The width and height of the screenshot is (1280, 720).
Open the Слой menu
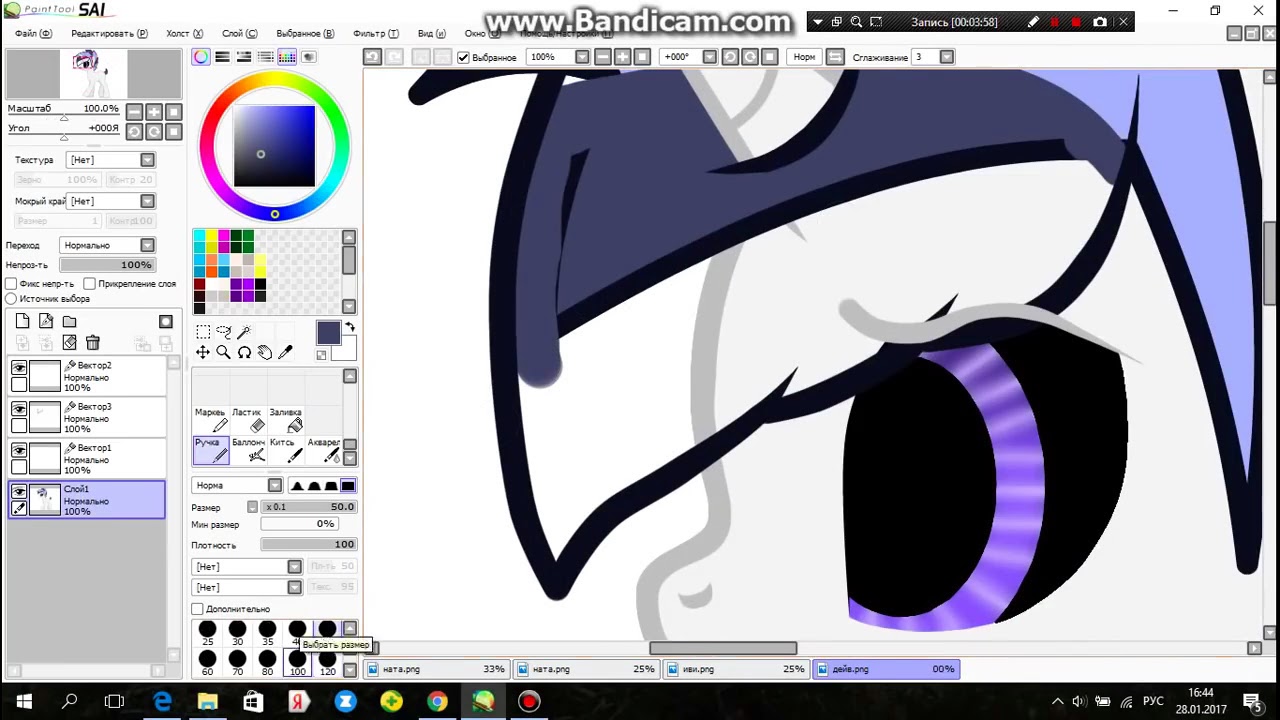[239, 33]
